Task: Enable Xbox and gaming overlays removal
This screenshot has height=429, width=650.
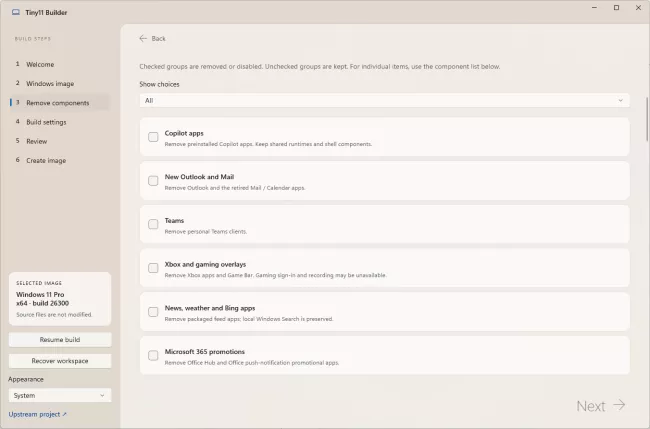Action: point(153,268)
